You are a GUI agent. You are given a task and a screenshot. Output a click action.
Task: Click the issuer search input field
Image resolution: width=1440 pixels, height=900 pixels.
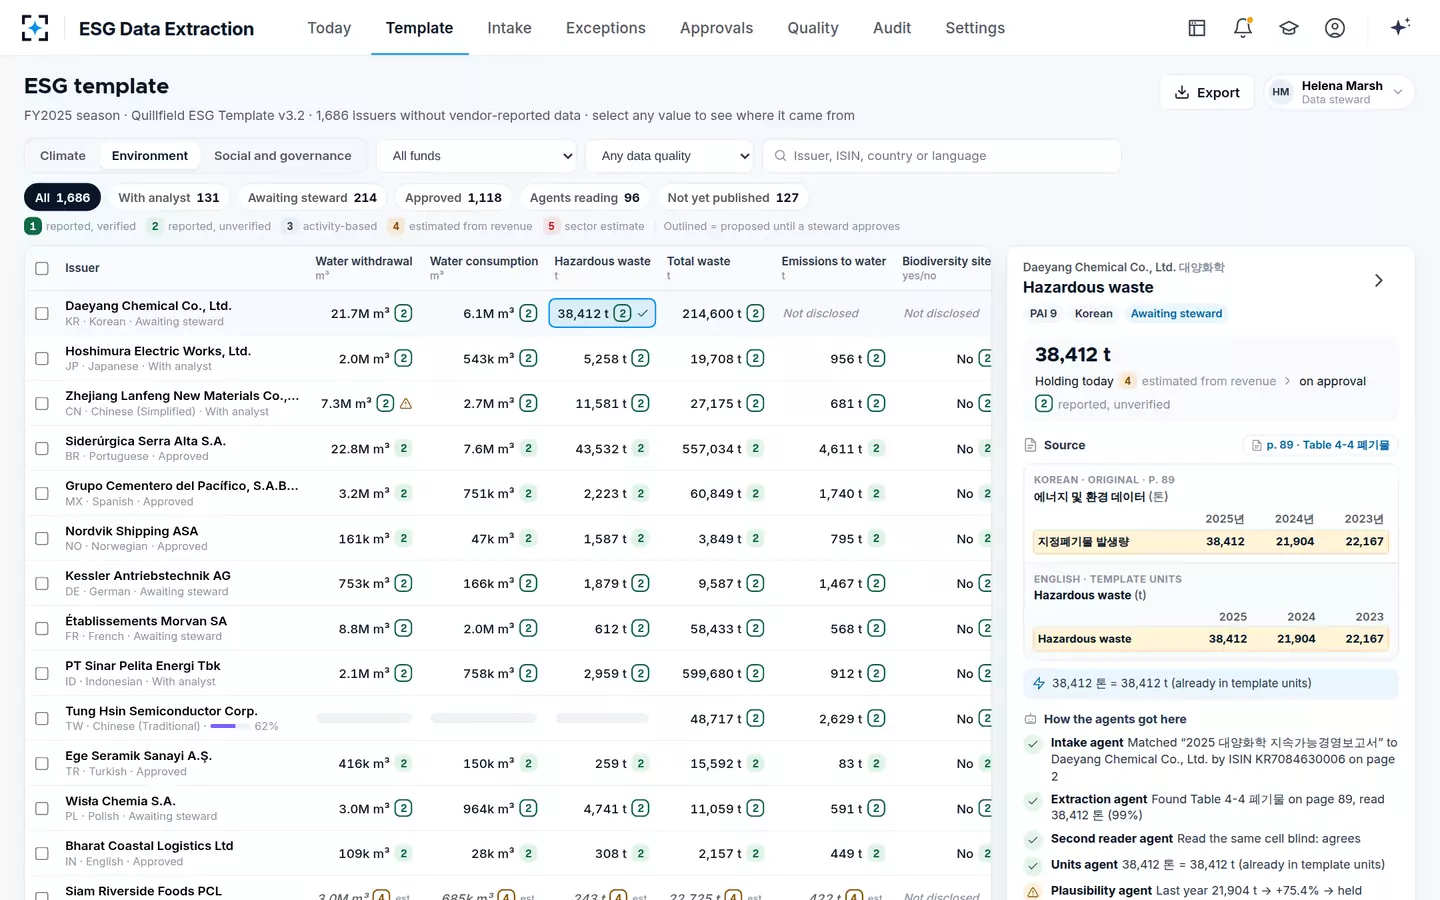(x=942, y=156)
